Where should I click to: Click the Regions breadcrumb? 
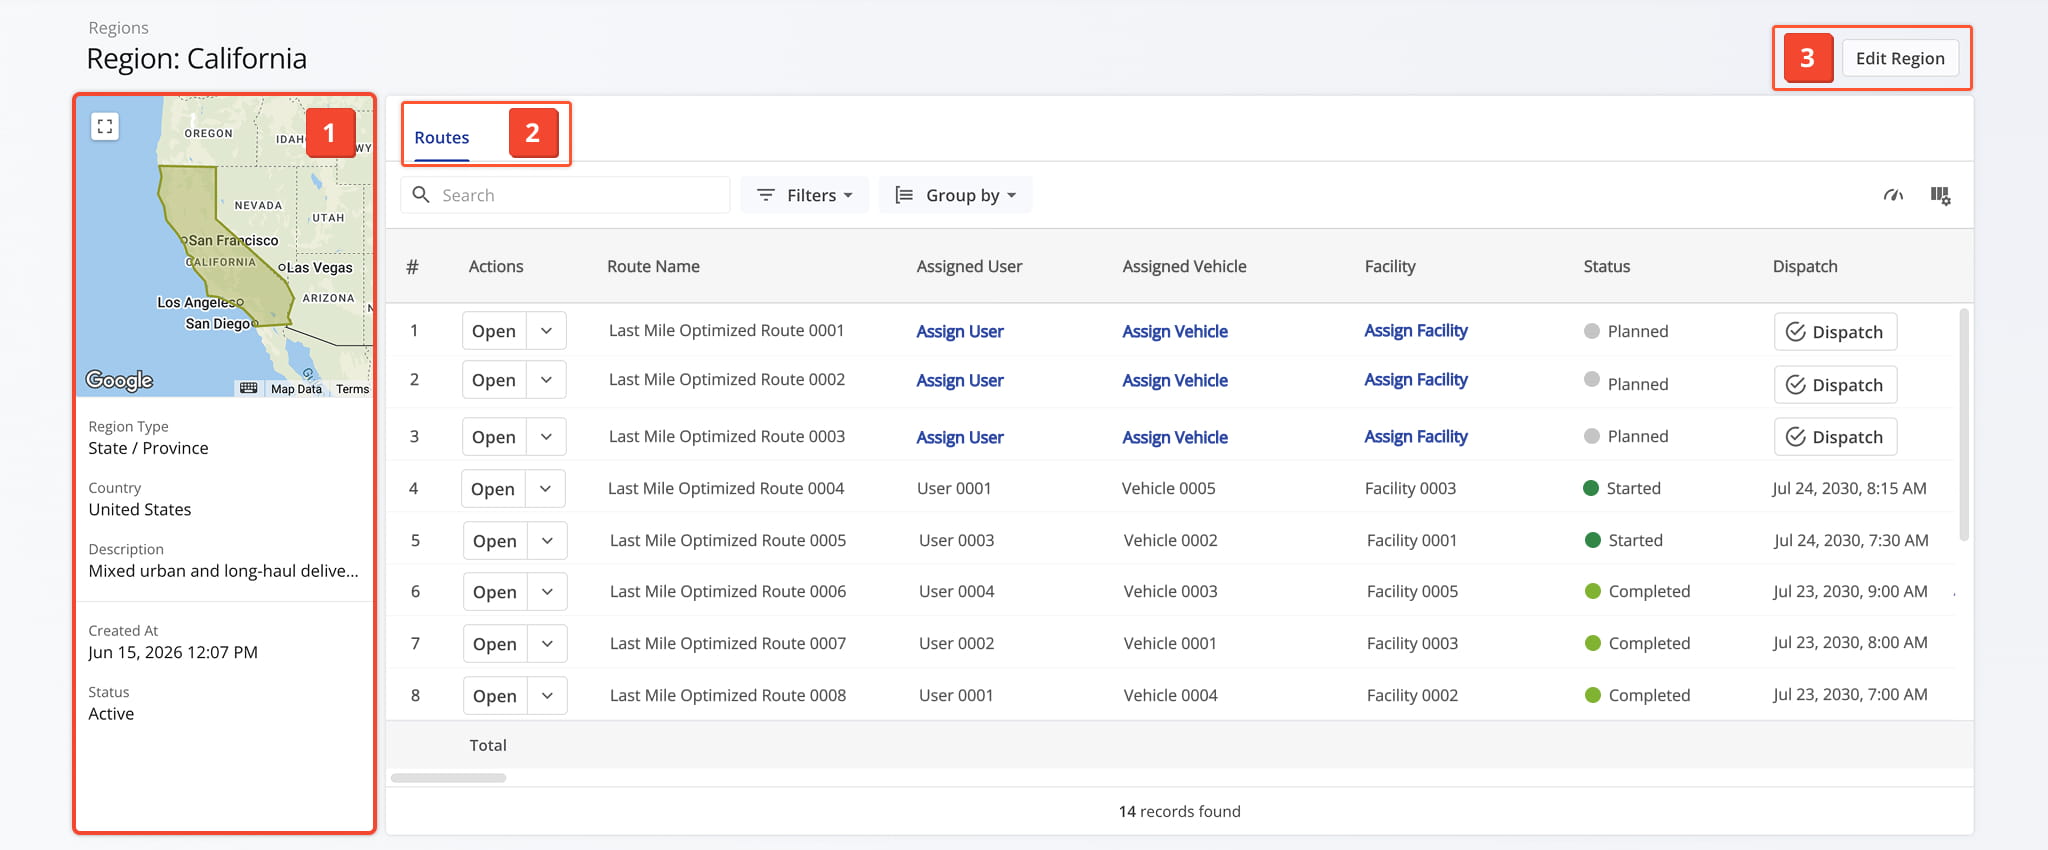(x=118, y=28)
